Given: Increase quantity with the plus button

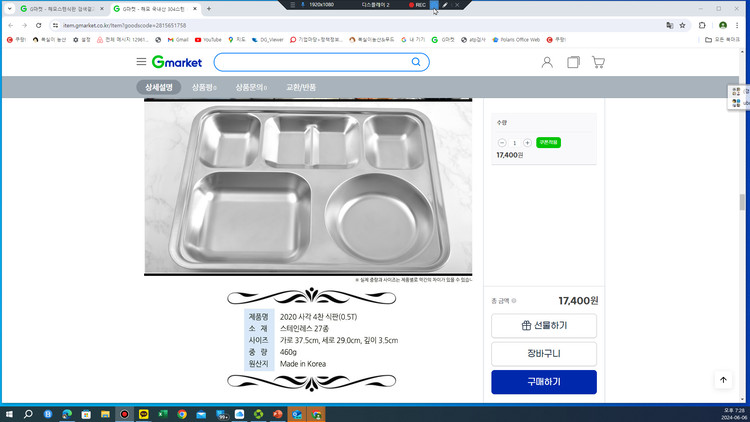Looking at the screenshot, I should [527, 143].
